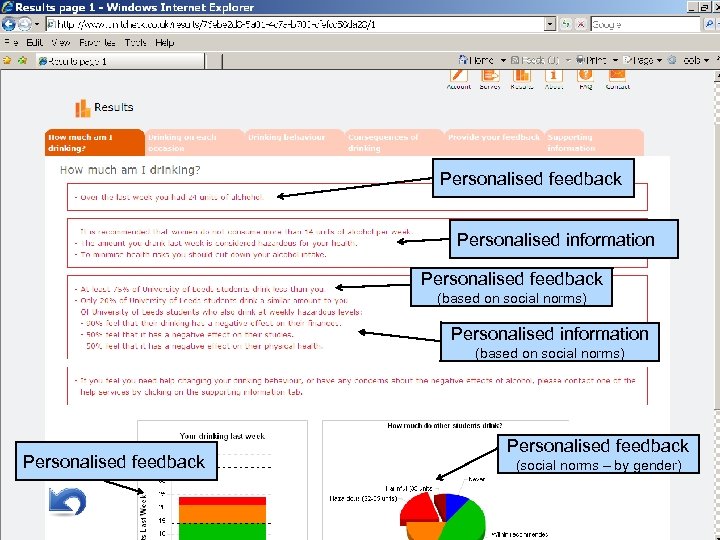This screenshot has height=540, width=720.
Task: Switch to 'Drinking on each occasion' tab
Action: (195, 142)
